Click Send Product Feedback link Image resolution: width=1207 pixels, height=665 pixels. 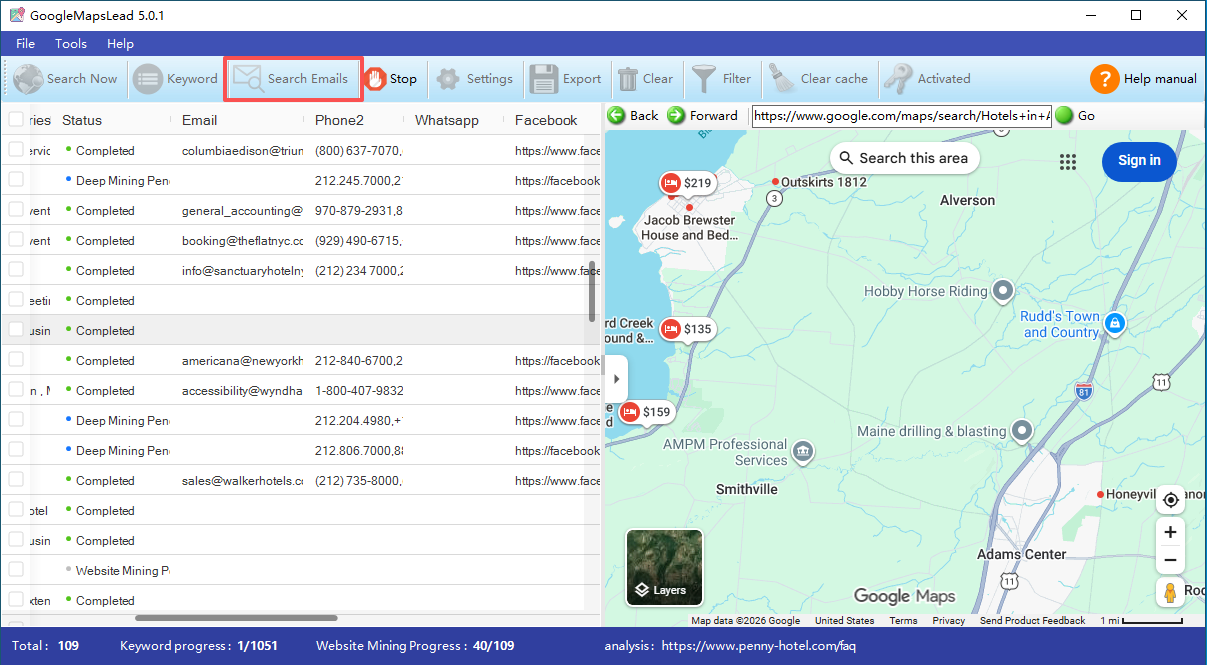point(1032,621)
